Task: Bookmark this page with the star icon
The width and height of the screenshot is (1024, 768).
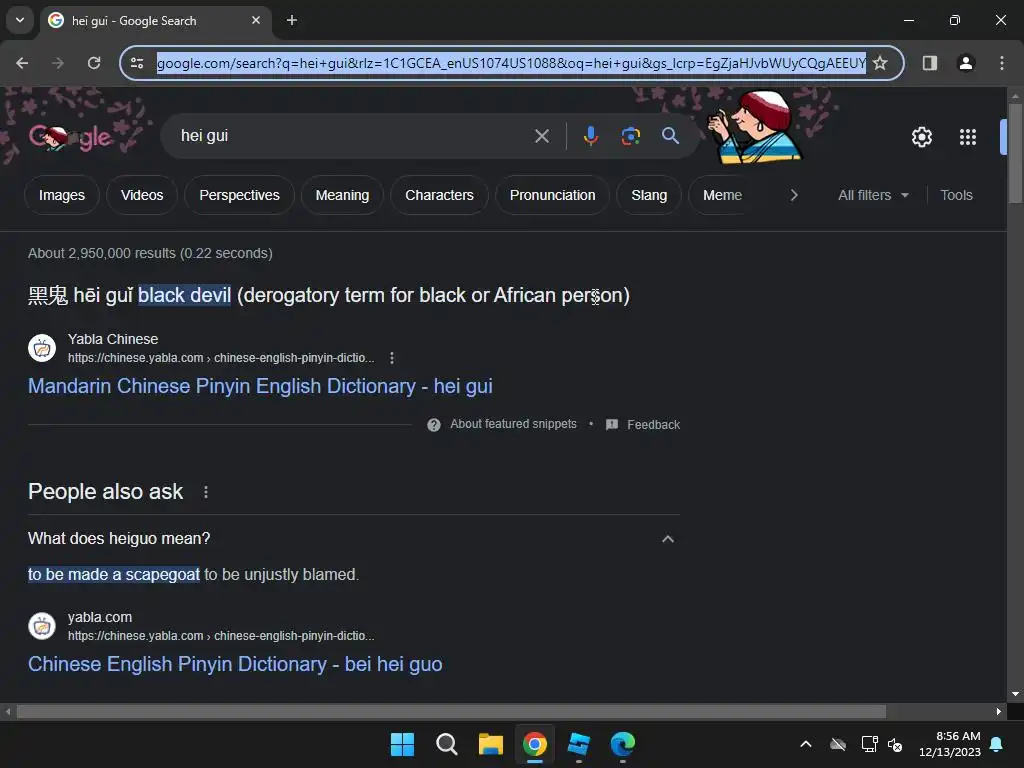Action: click(880, 63)
